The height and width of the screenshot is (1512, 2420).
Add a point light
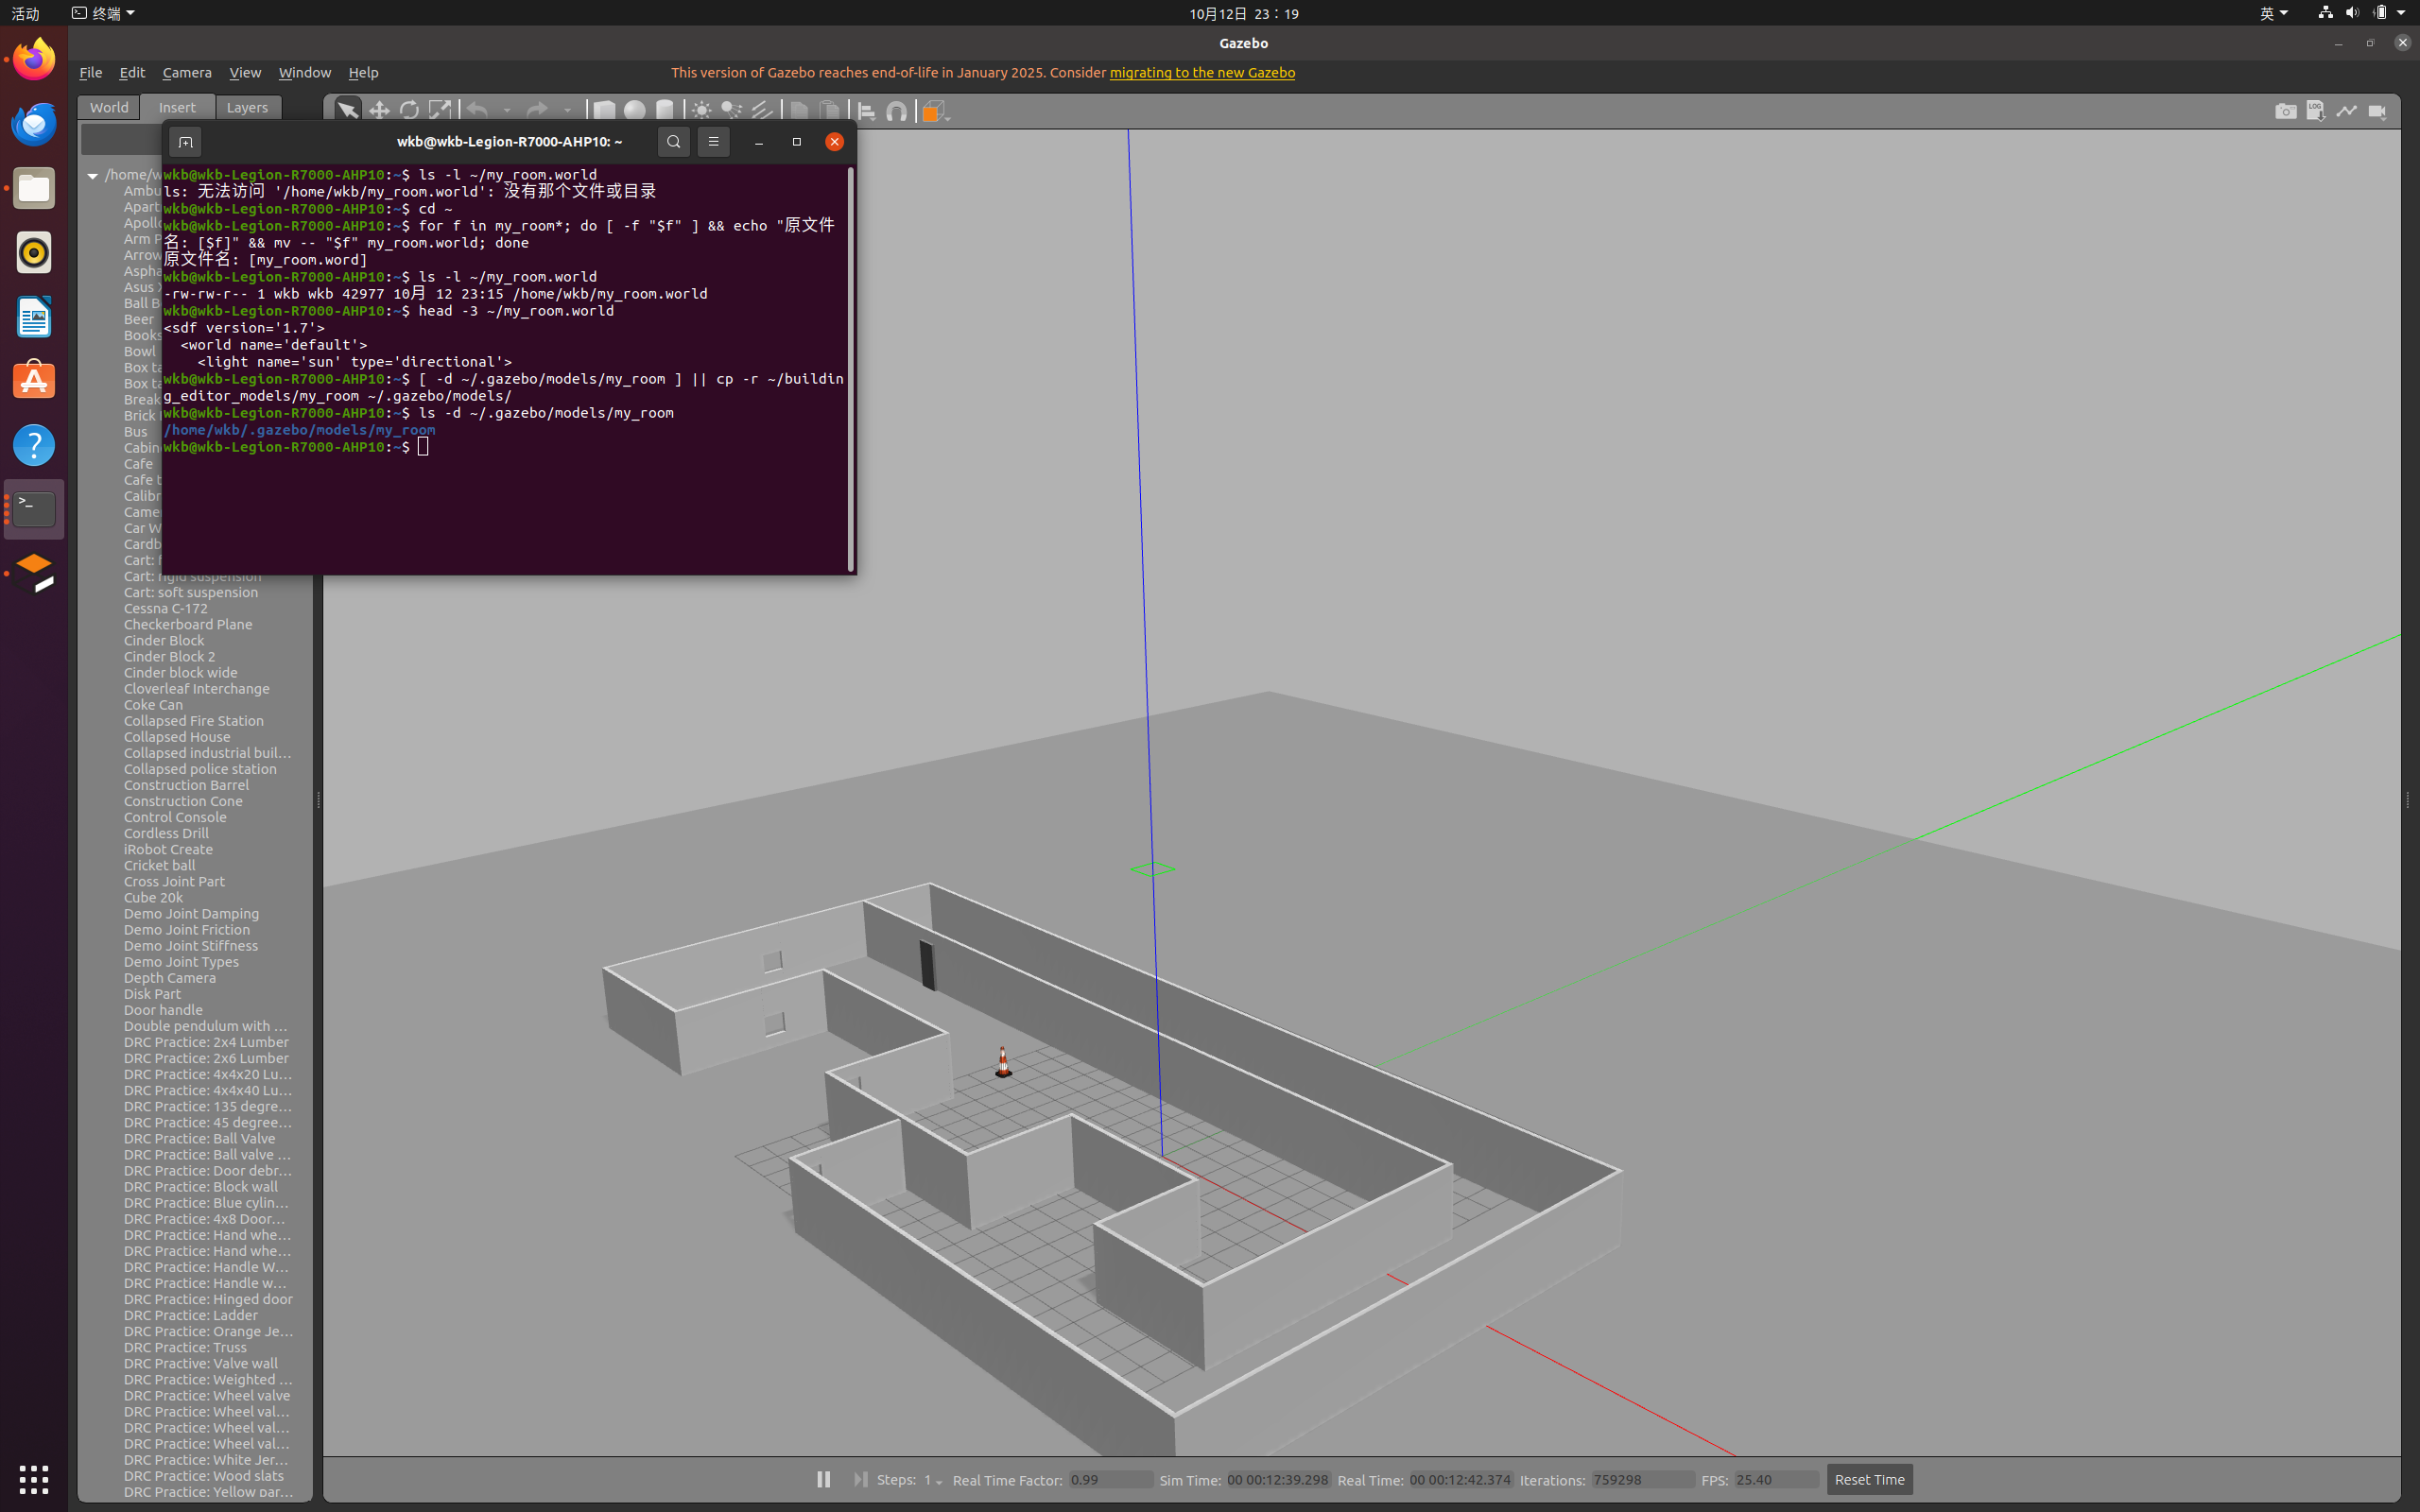pyautogui.click(x=702, y=110)
